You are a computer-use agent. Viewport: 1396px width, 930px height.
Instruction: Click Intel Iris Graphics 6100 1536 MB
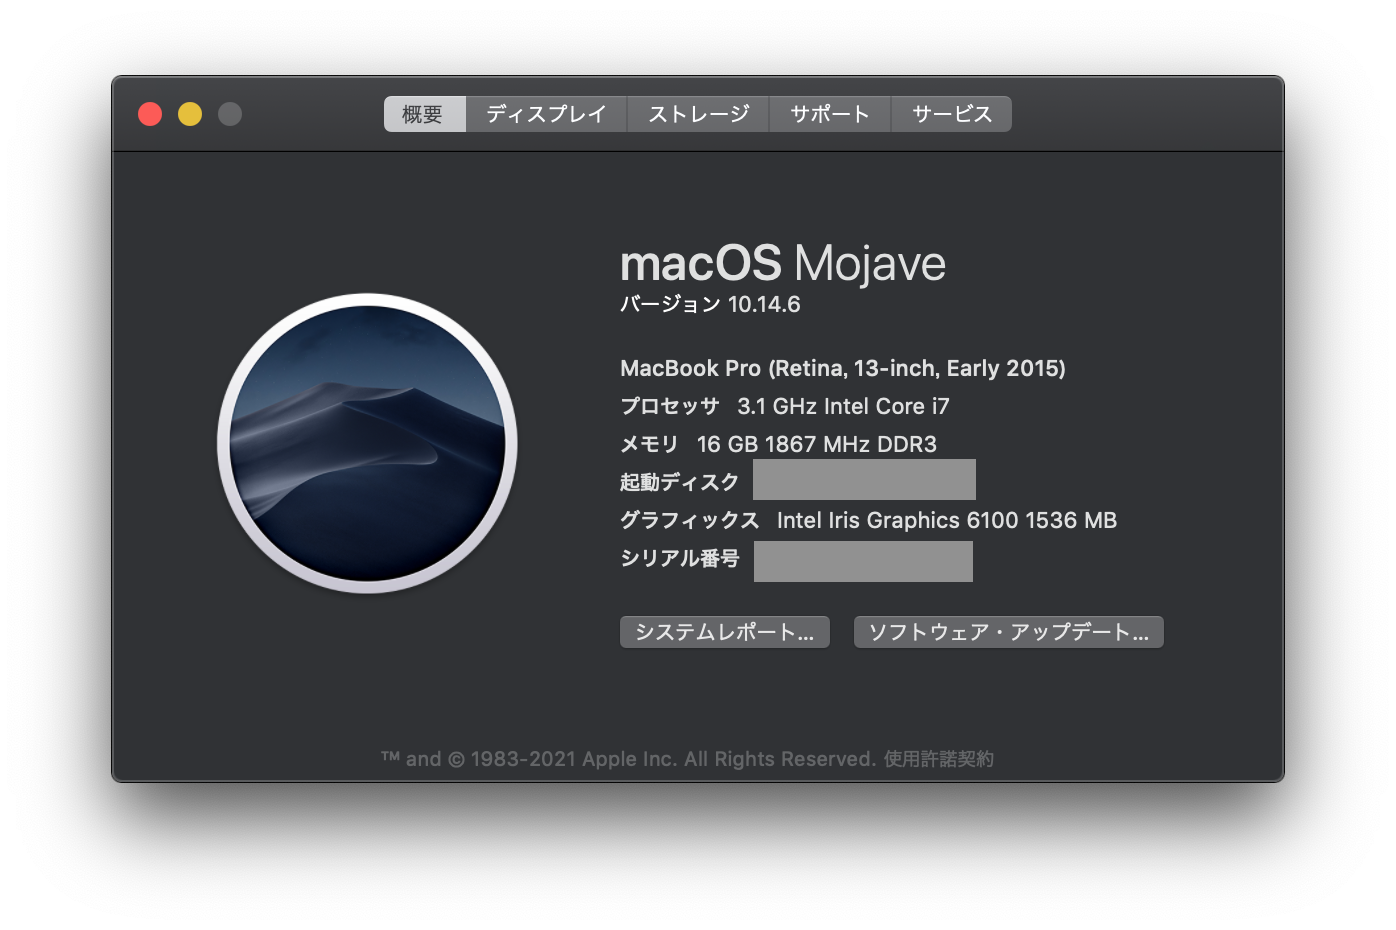[x=947, y=520]
